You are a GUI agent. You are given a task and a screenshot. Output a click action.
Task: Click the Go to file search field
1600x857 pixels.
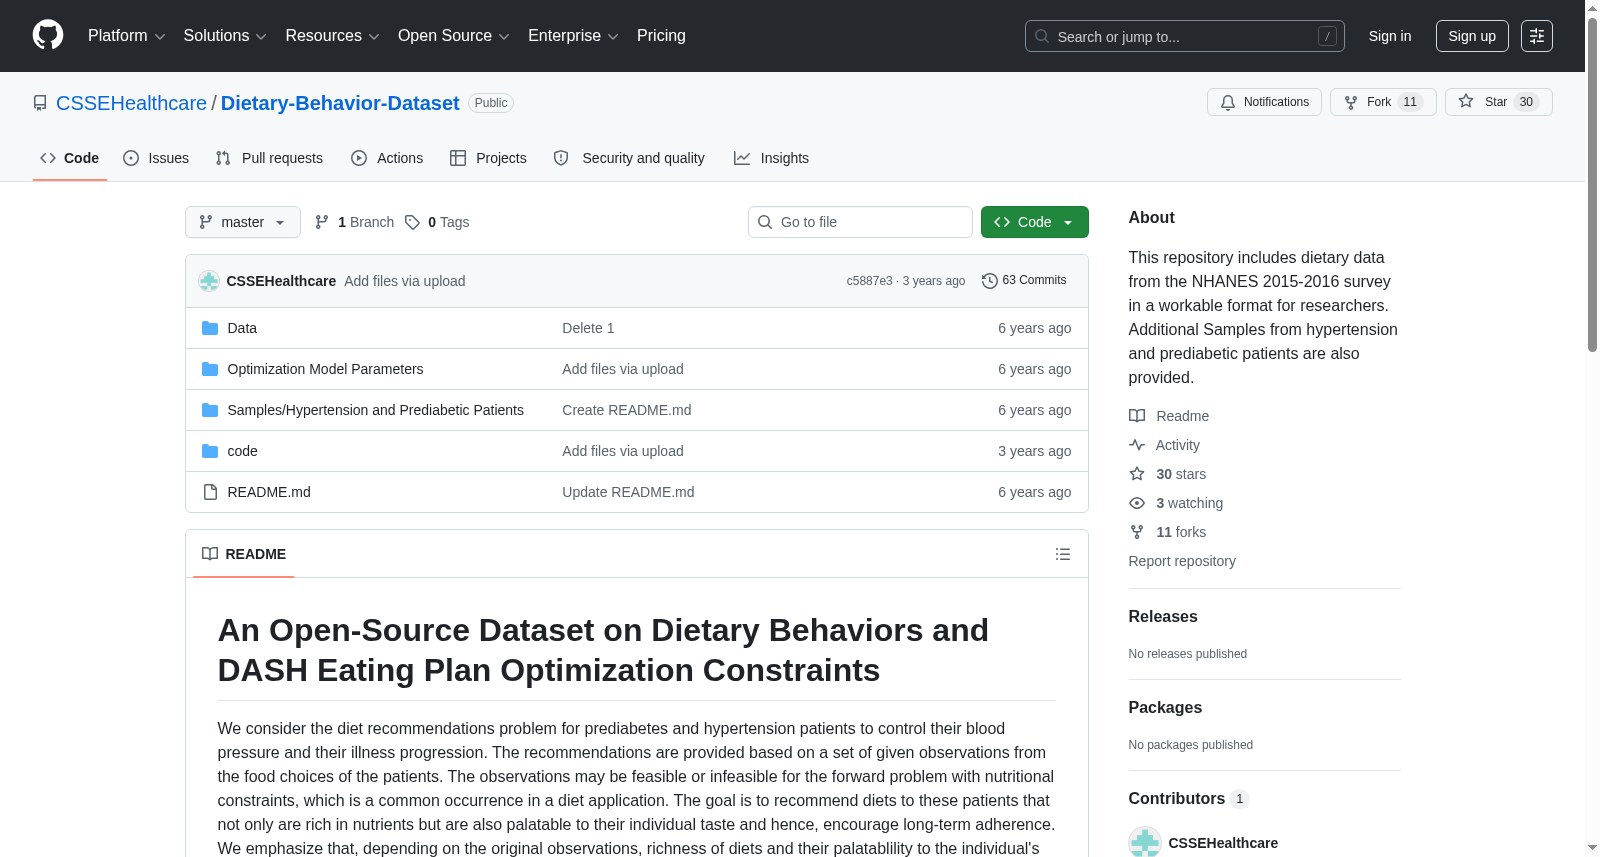(860, 222)
